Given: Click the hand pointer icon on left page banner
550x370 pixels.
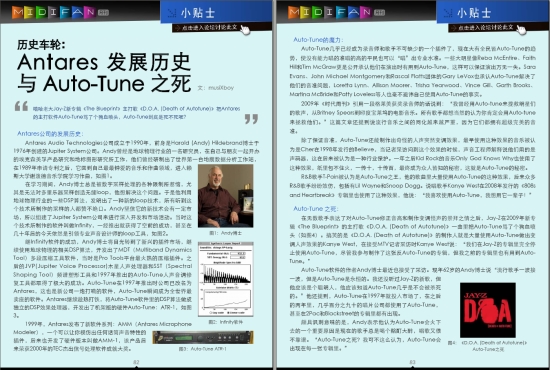Looking at the screenshot, I should [245, 29].
